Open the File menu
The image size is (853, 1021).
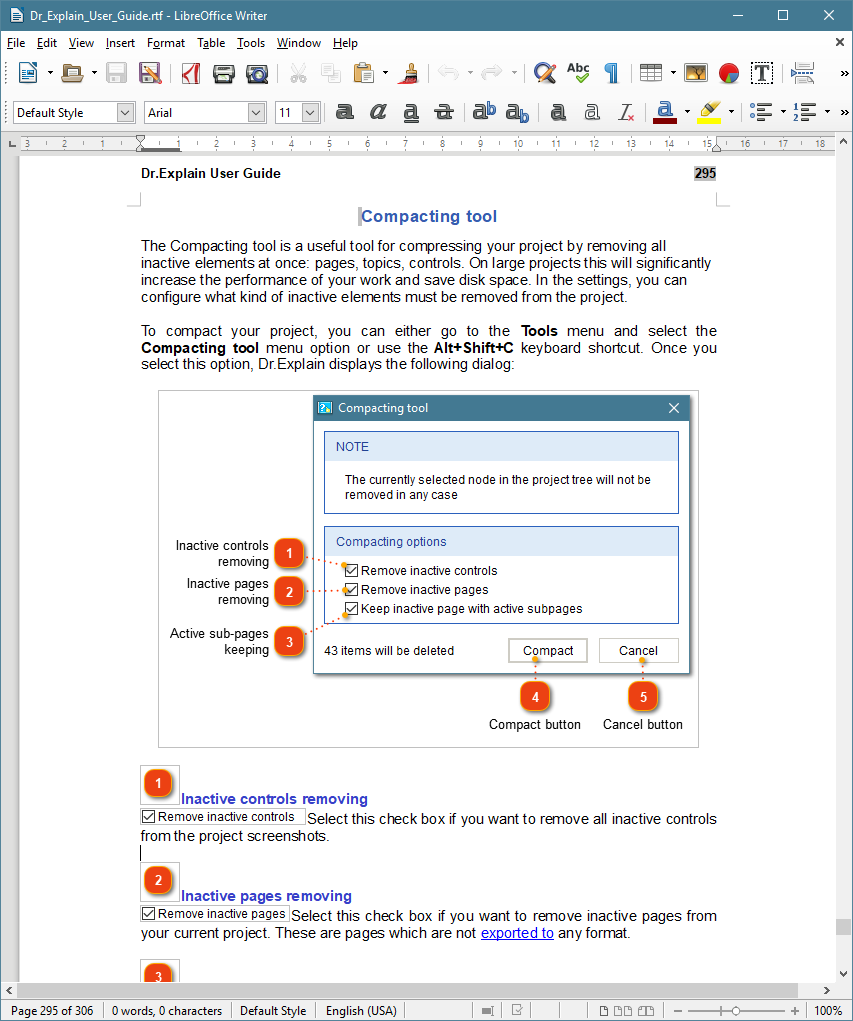coord(16,43)
